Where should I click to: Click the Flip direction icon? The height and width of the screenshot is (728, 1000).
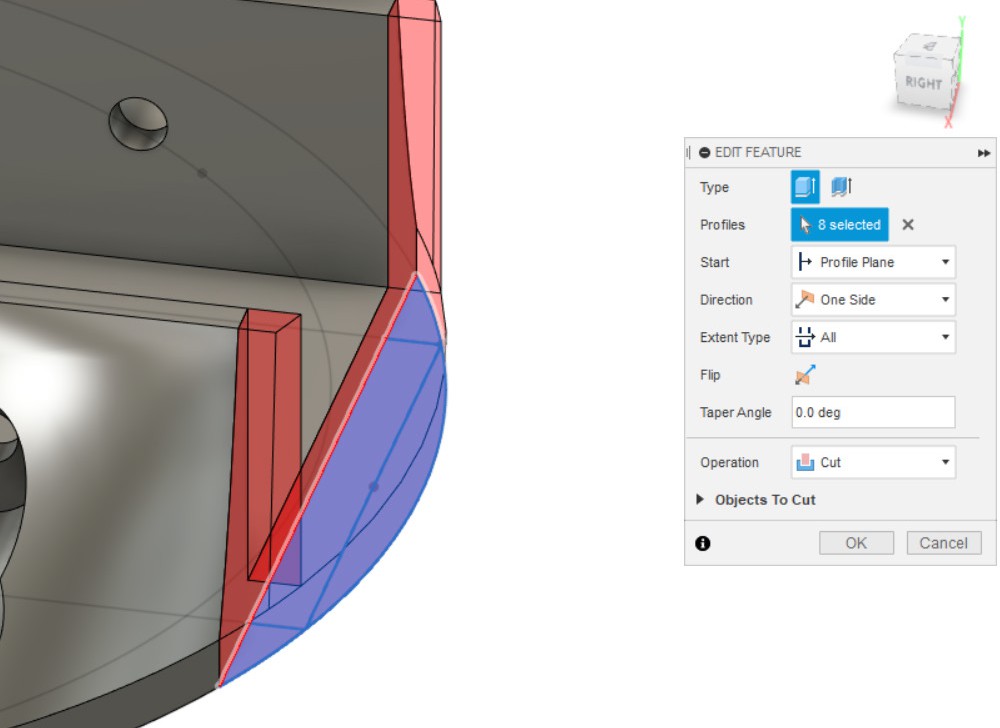pyautogui.click(x=805, y=375)
